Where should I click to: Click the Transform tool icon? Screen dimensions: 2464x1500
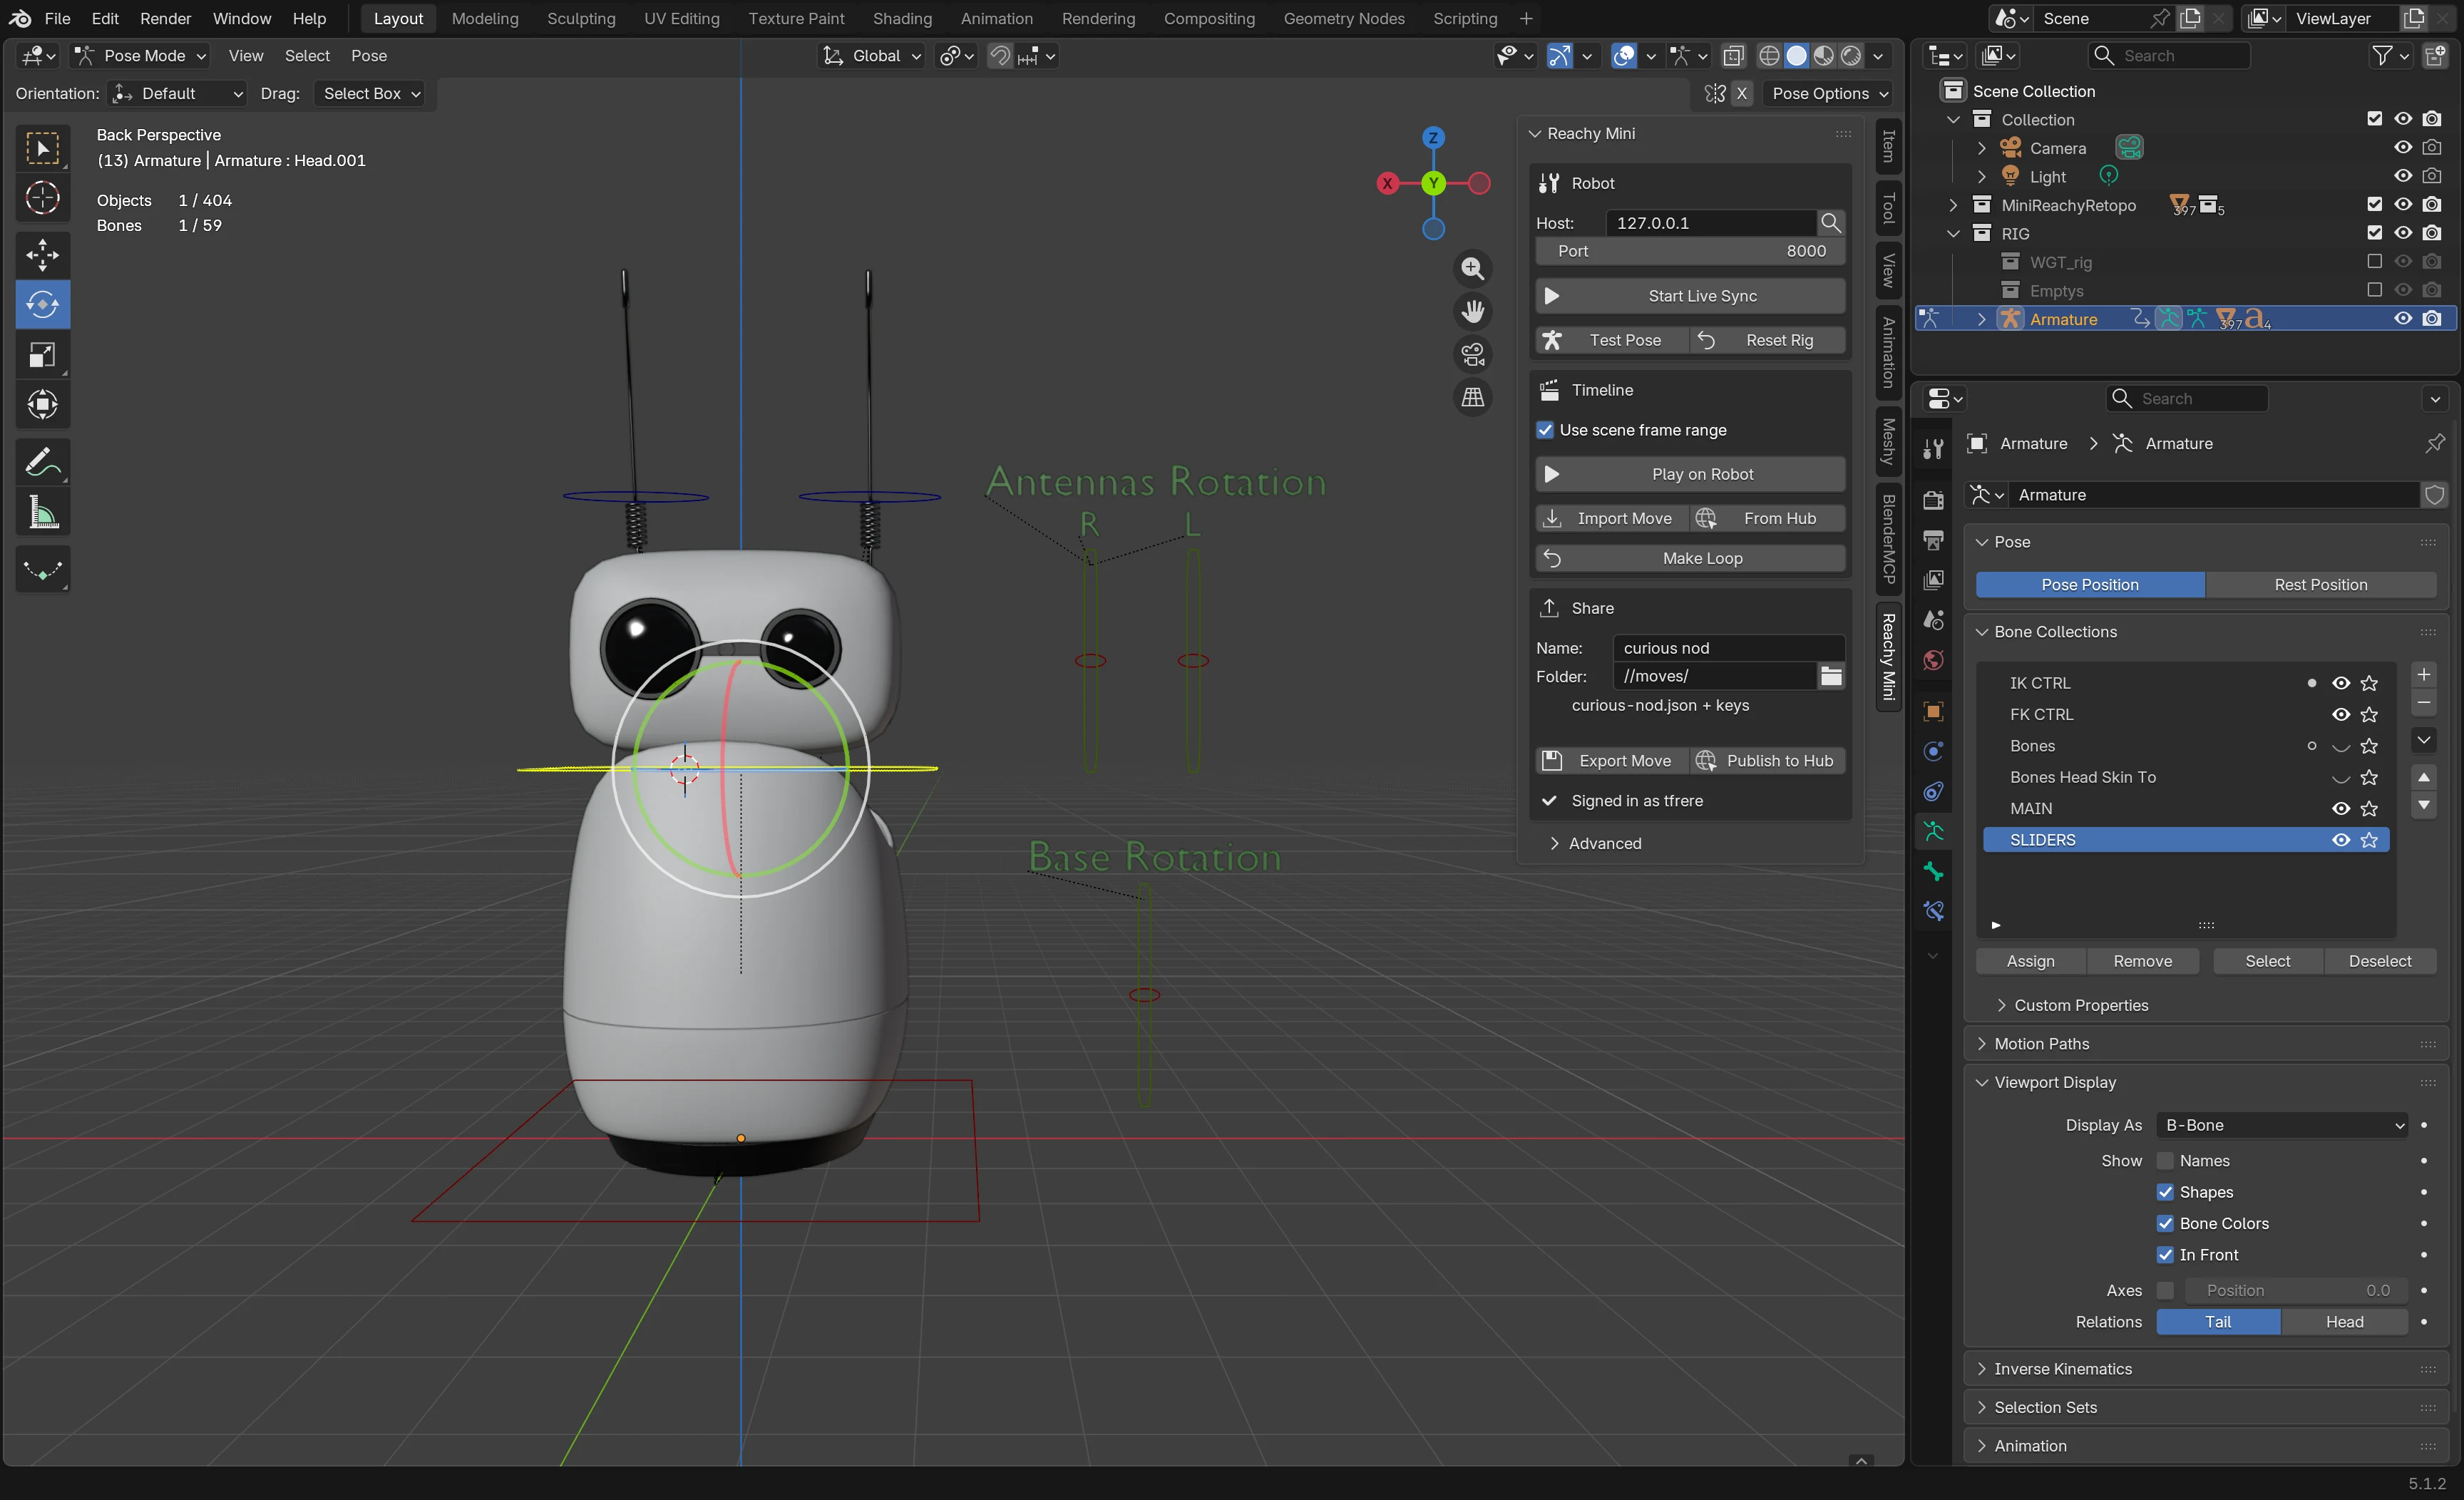pyautogui.click(x=42, y=404)
